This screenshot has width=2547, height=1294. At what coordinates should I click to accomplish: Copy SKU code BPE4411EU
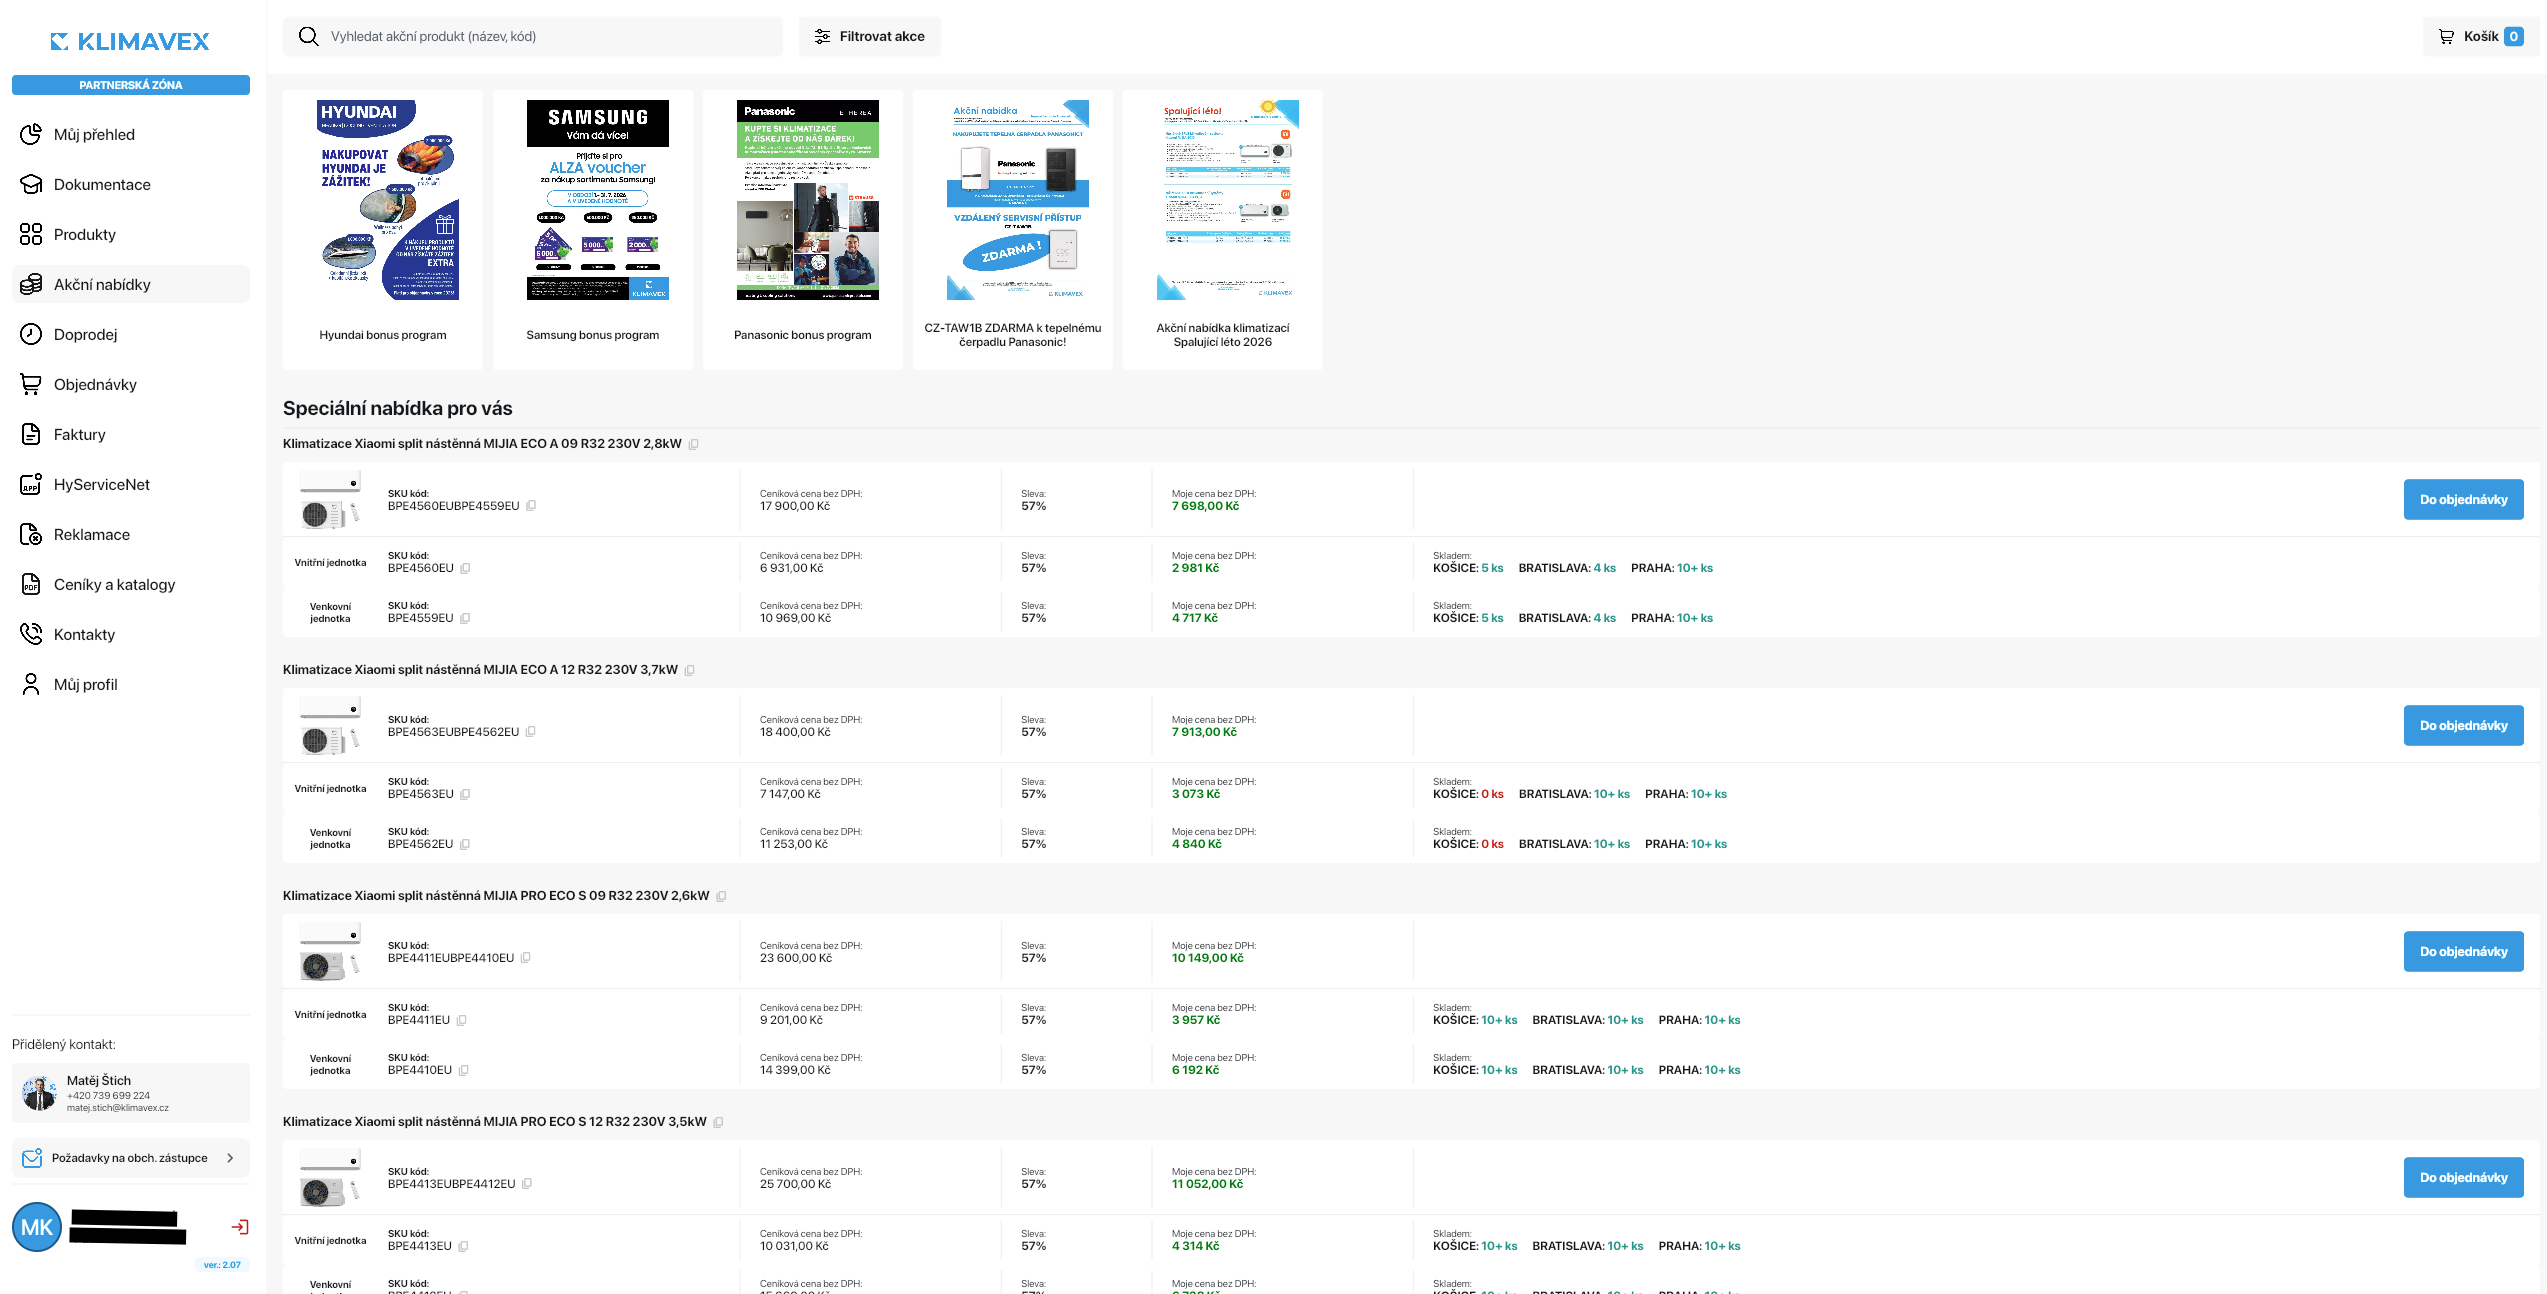pyautogui.click(x=461, y=1020)
